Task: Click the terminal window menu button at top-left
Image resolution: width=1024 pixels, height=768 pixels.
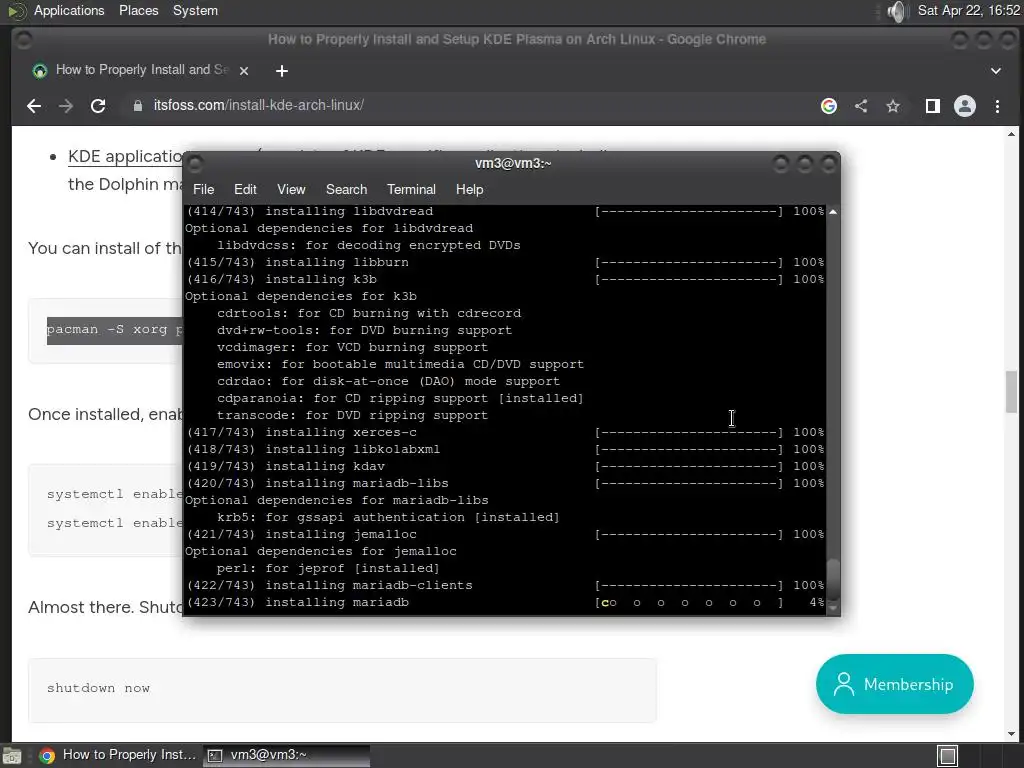Action: pyautogui.click(x=195, y=163)
